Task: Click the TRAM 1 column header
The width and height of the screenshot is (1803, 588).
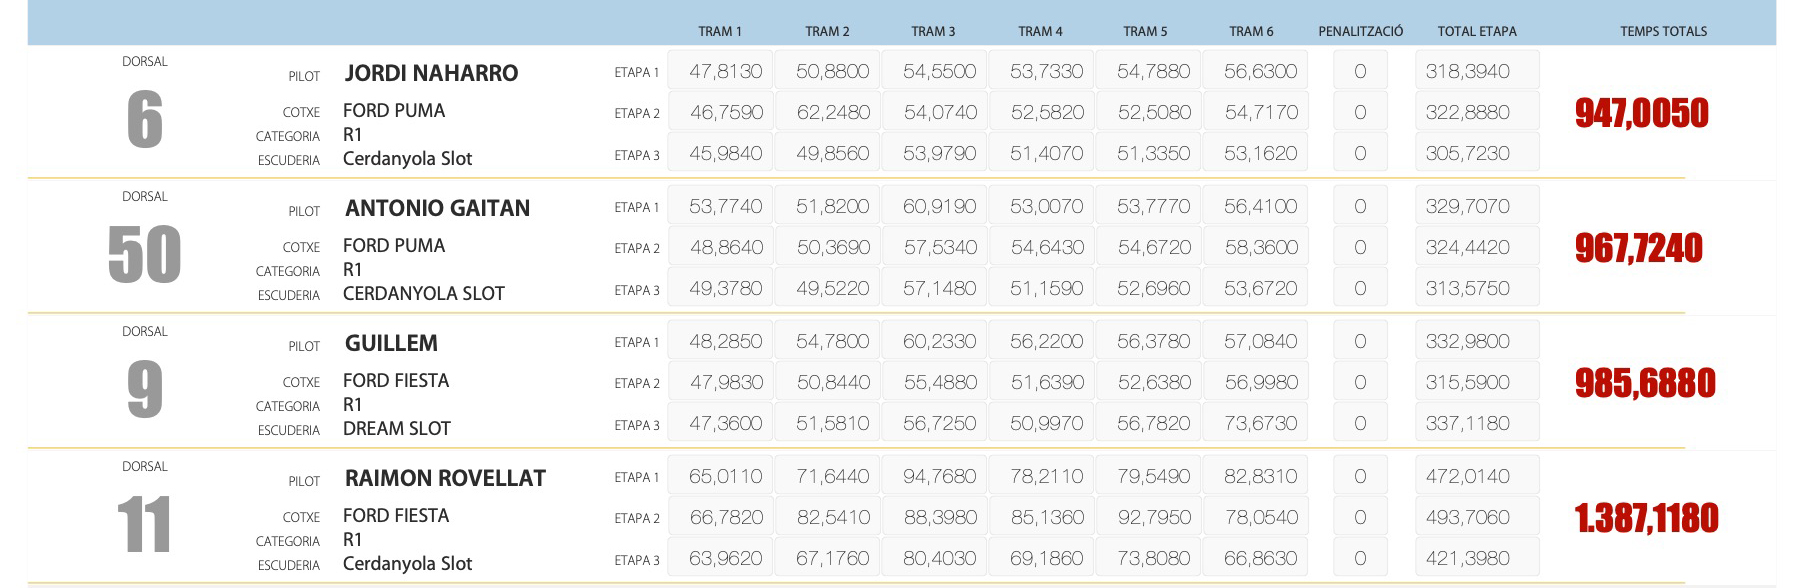Action: (720, 31)
